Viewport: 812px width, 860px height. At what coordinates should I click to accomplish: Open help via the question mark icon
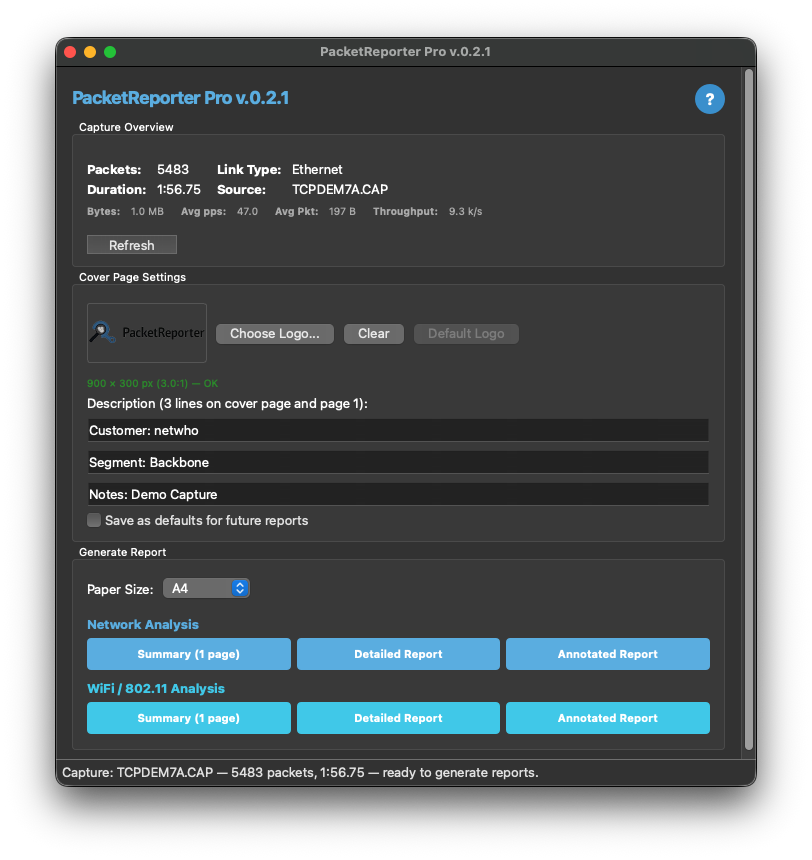(709, 99)
